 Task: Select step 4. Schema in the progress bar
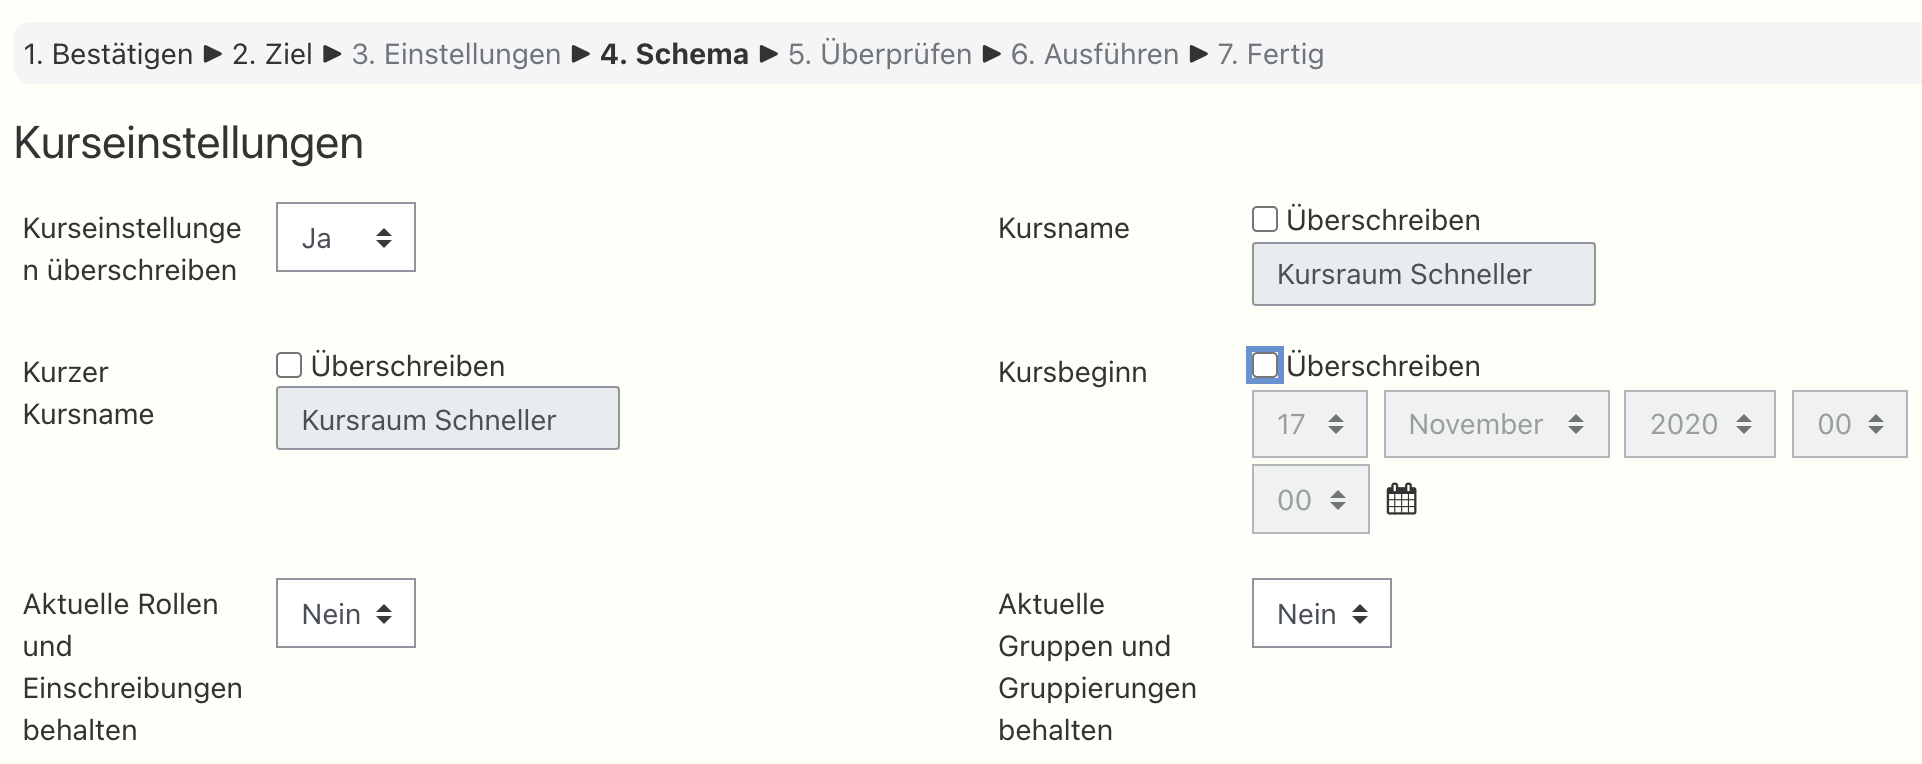pyautogui.click(x=674, y=54)
